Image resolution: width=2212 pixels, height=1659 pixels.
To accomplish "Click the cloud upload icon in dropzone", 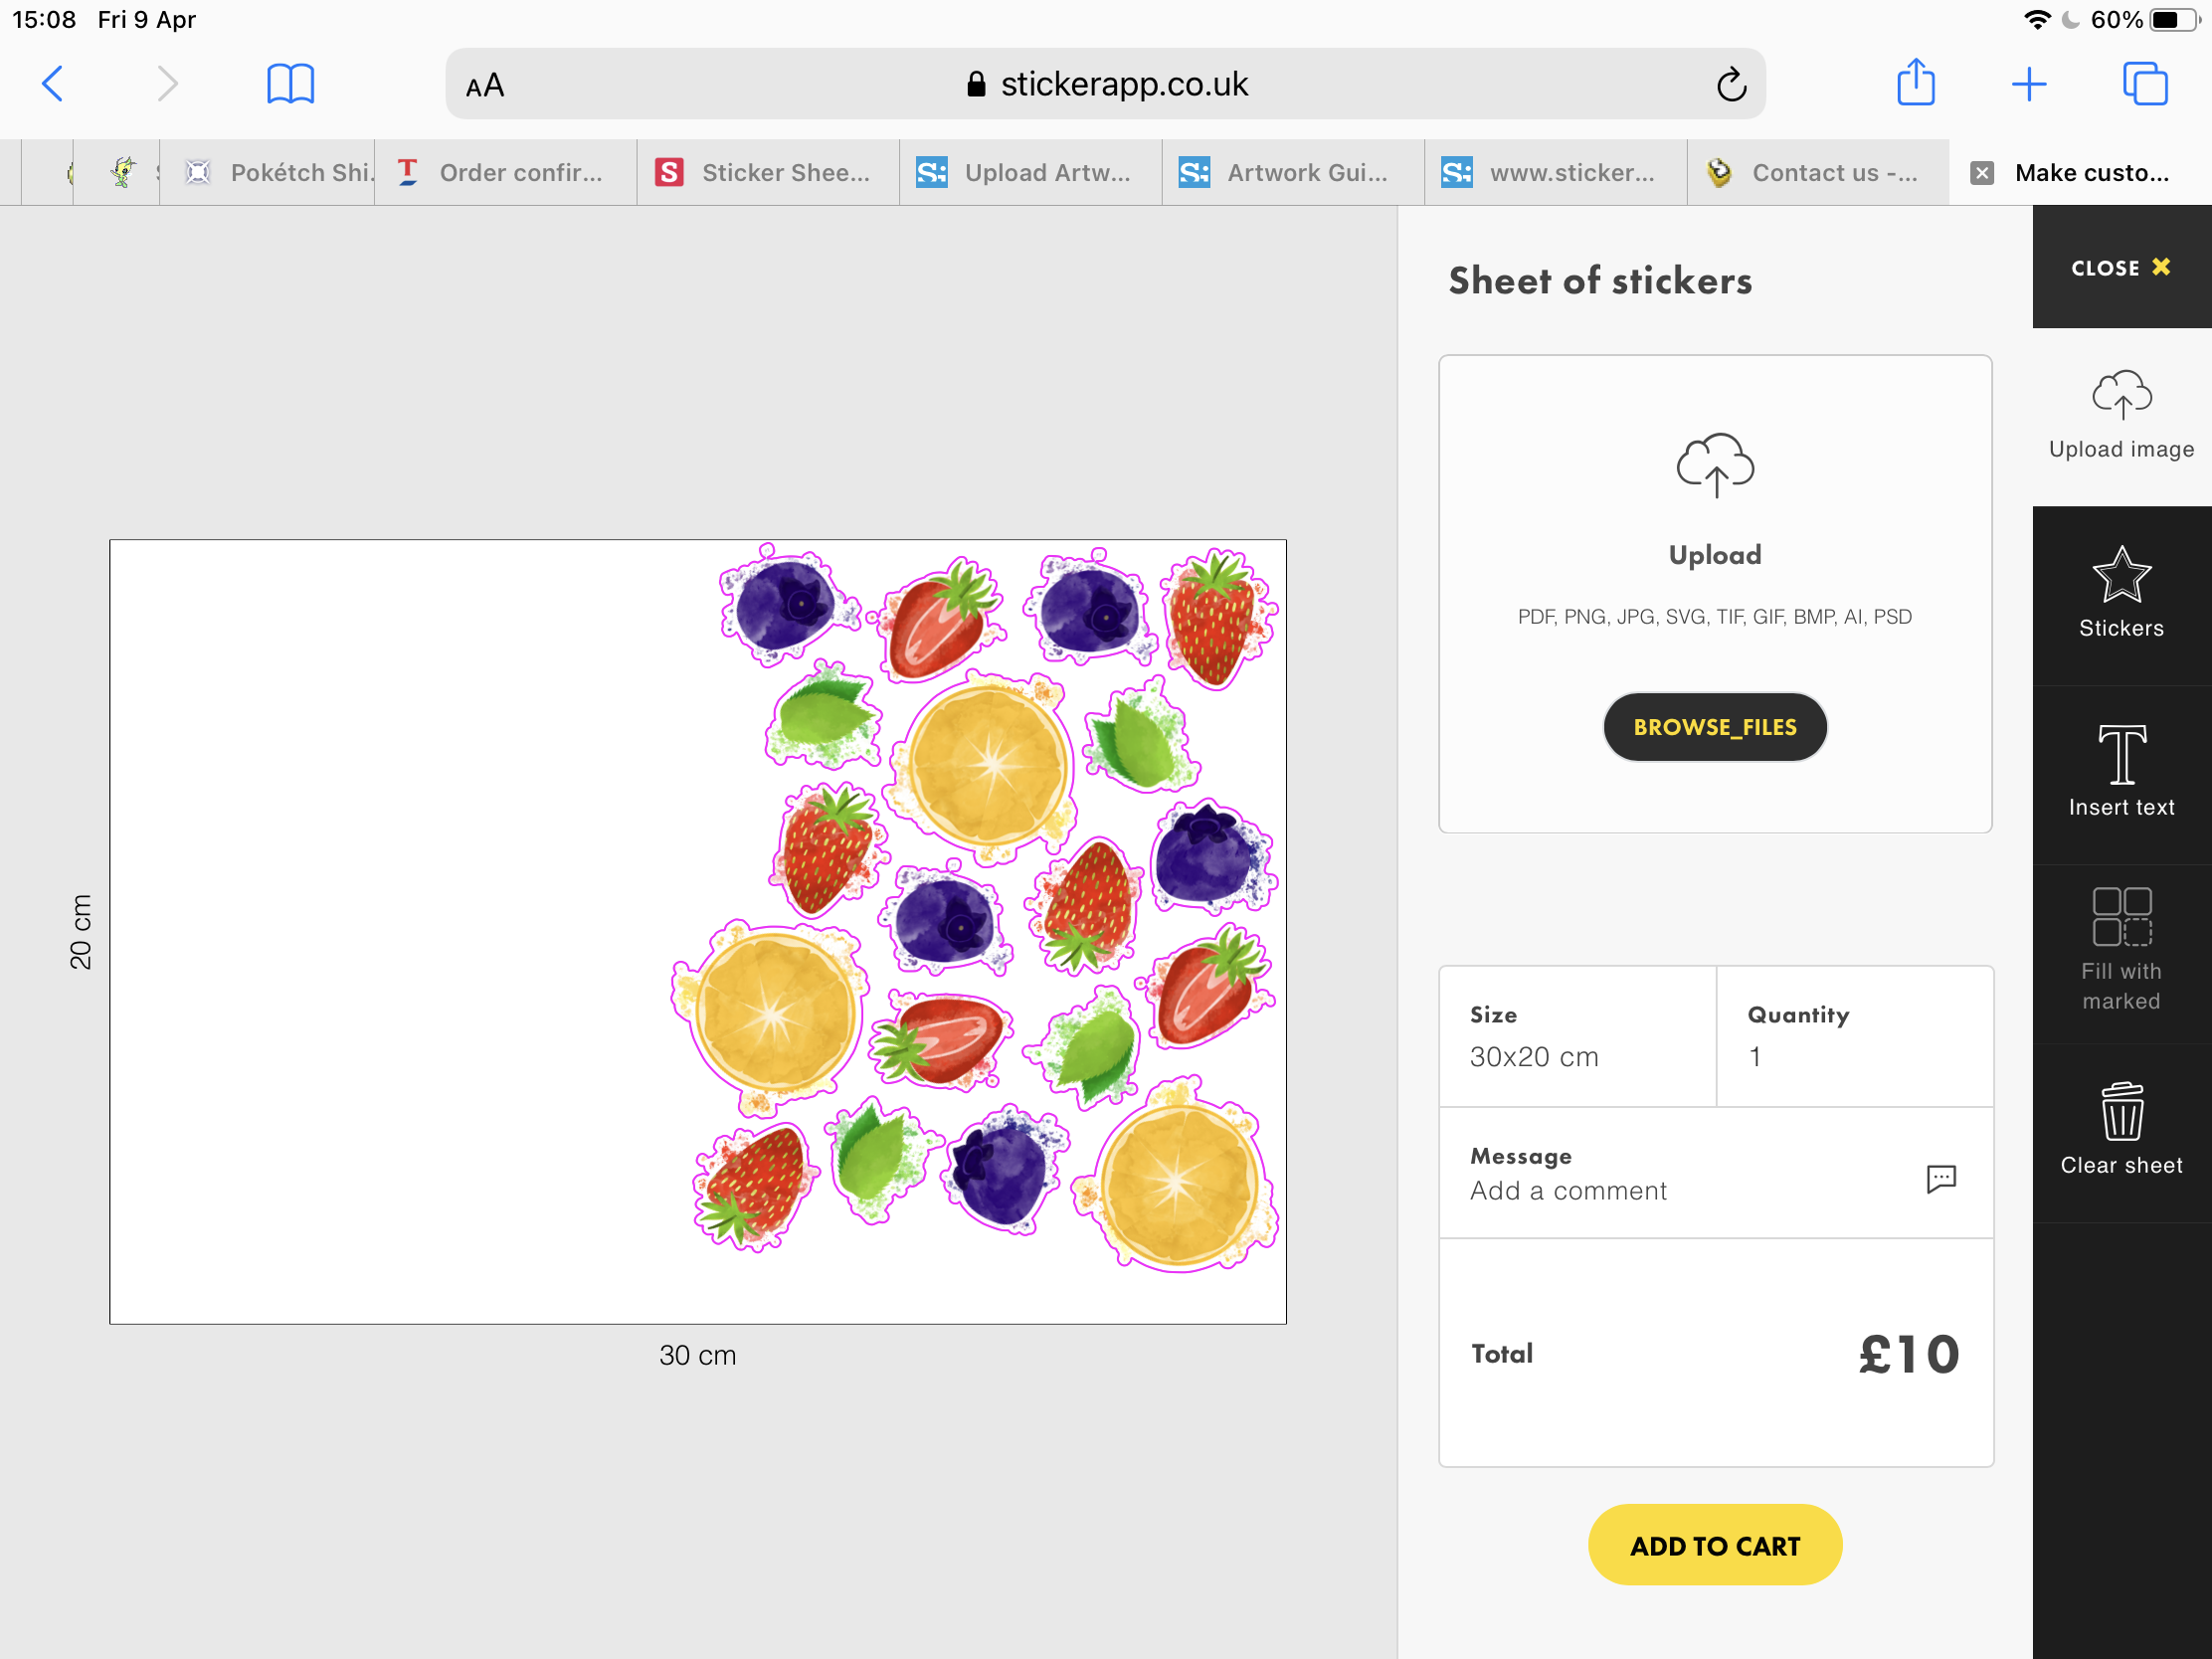I will (1714, 465).
